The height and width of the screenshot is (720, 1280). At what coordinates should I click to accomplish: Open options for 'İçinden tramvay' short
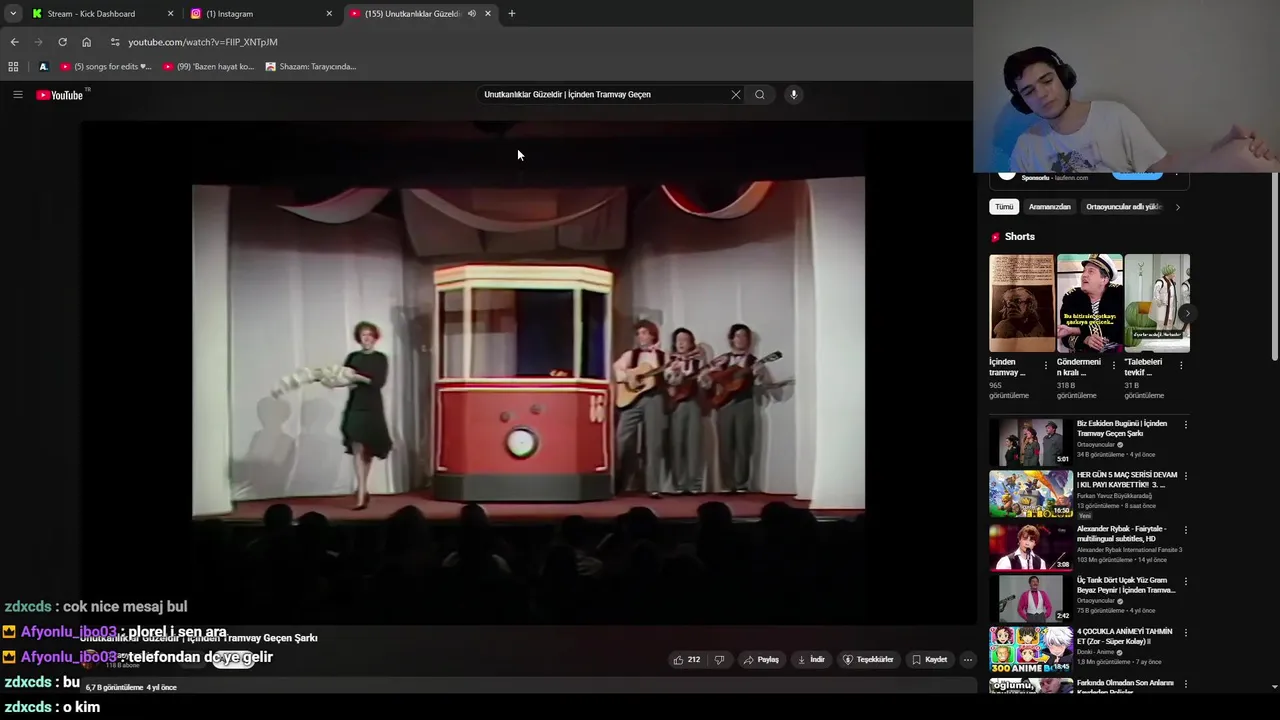tap(1046, 366)
